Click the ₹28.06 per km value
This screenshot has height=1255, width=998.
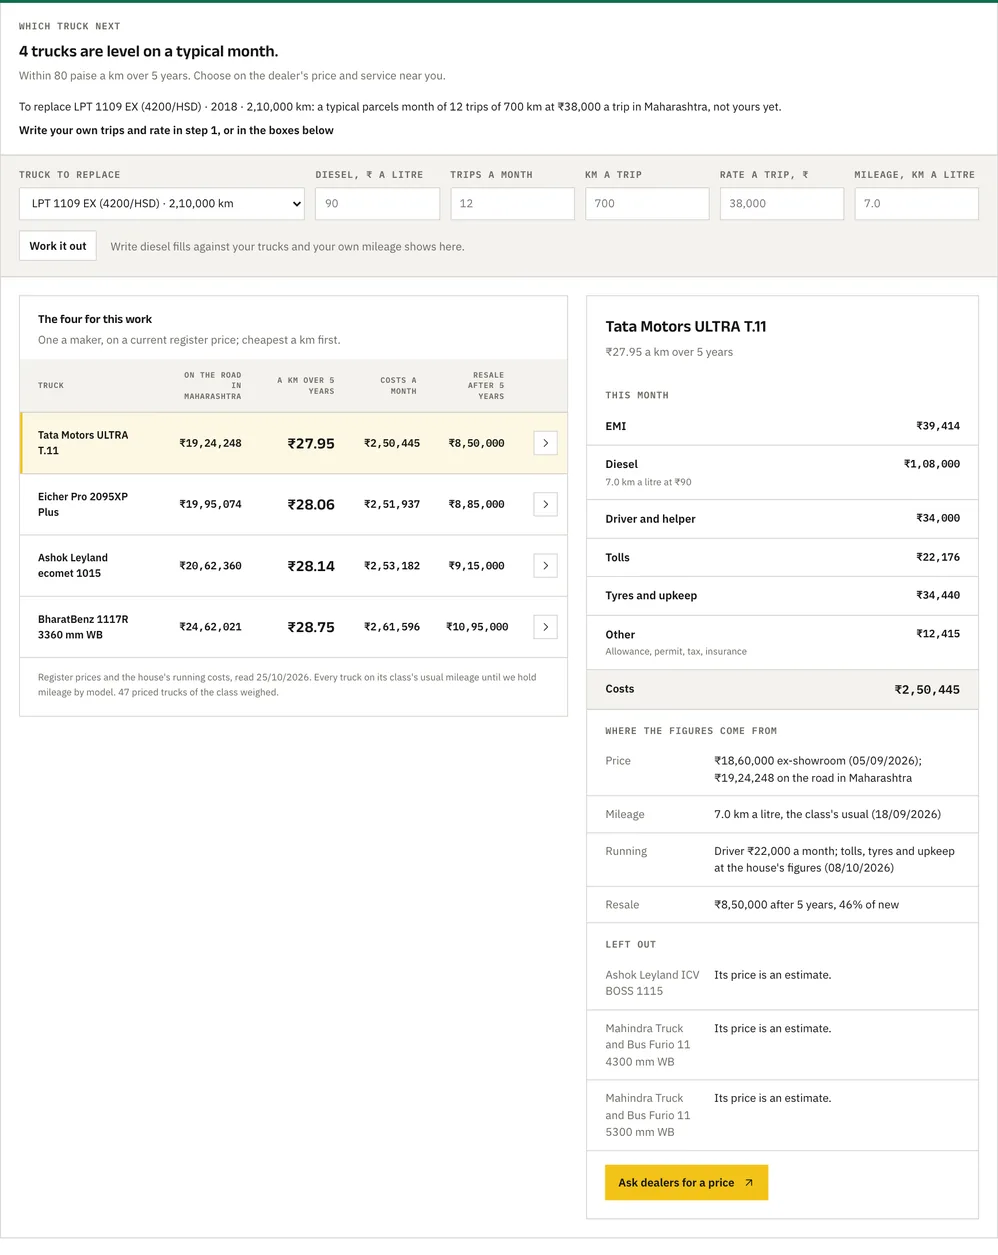311,504
